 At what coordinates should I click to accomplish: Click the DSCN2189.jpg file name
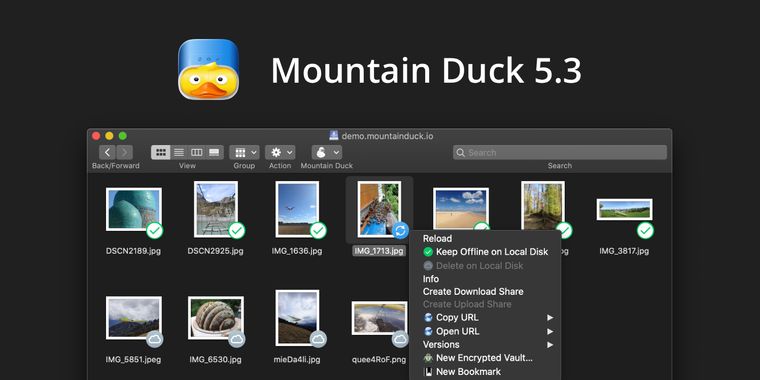click(134, 251)
